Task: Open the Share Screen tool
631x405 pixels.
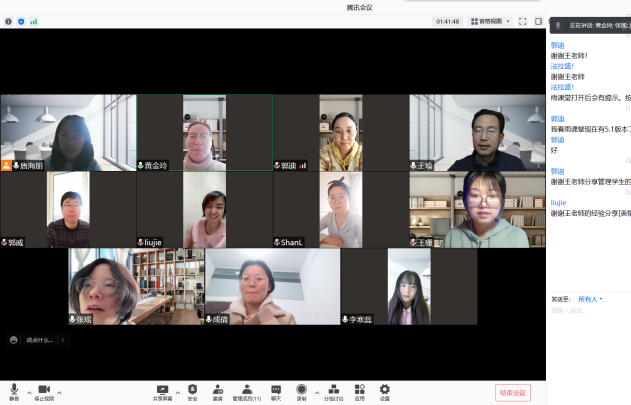Action: 162,389
